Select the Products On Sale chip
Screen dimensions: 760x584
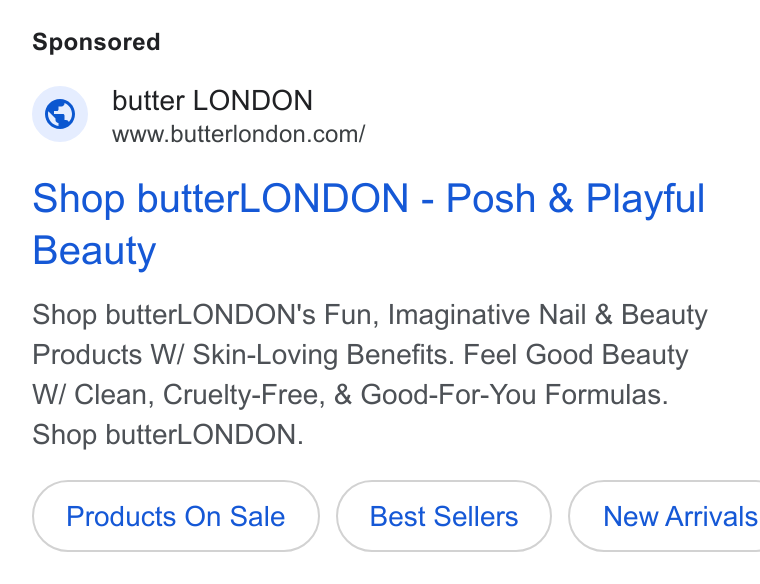coord(175,516)
